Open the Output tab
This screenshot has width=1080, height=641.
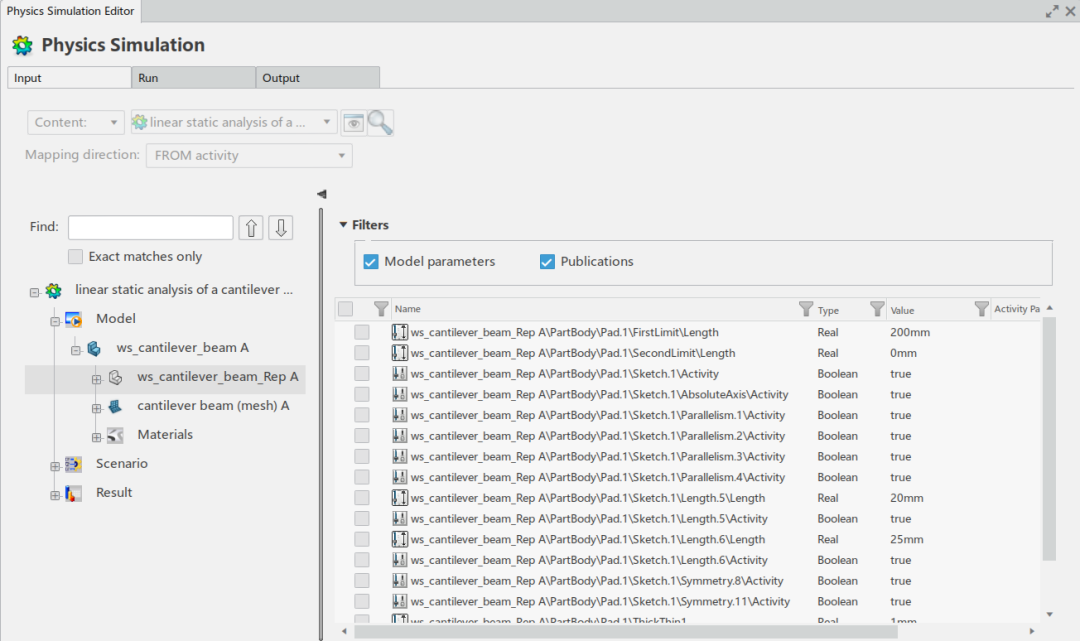[317, 78]
